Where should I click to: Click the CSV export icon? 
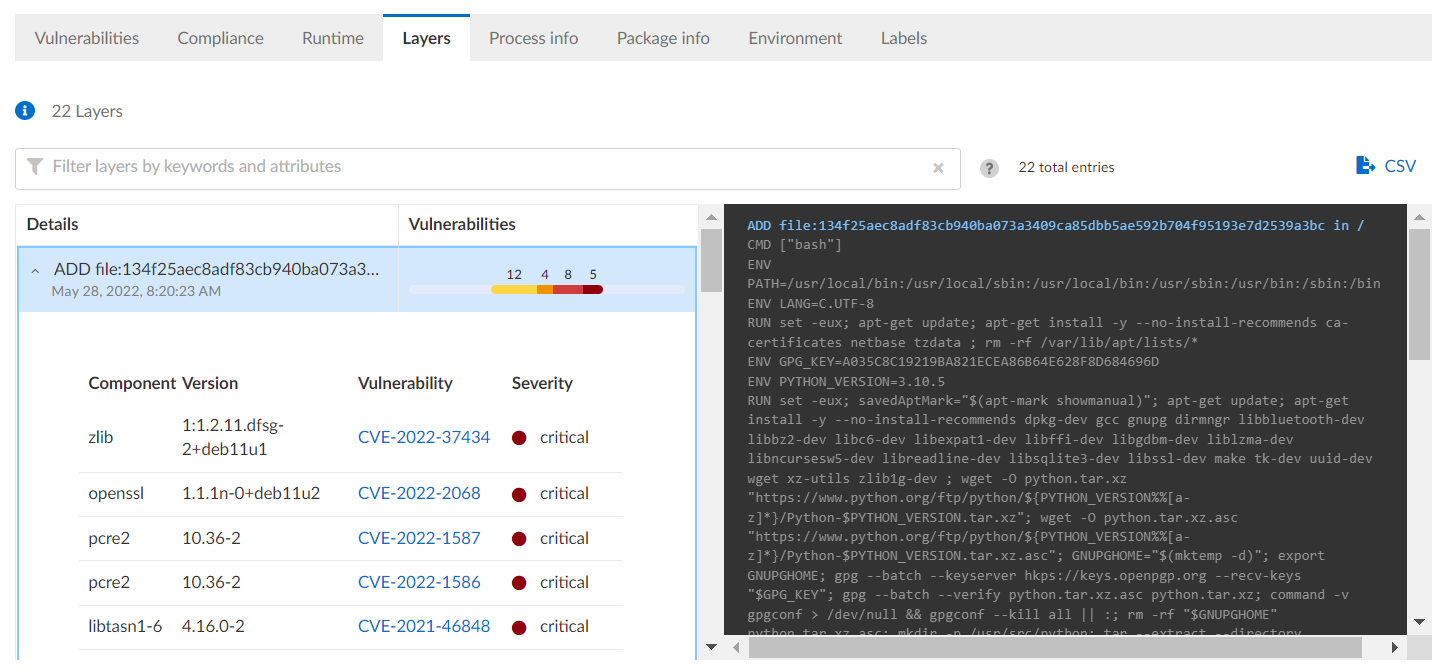pyautogui.click(x=1365, y=165)
